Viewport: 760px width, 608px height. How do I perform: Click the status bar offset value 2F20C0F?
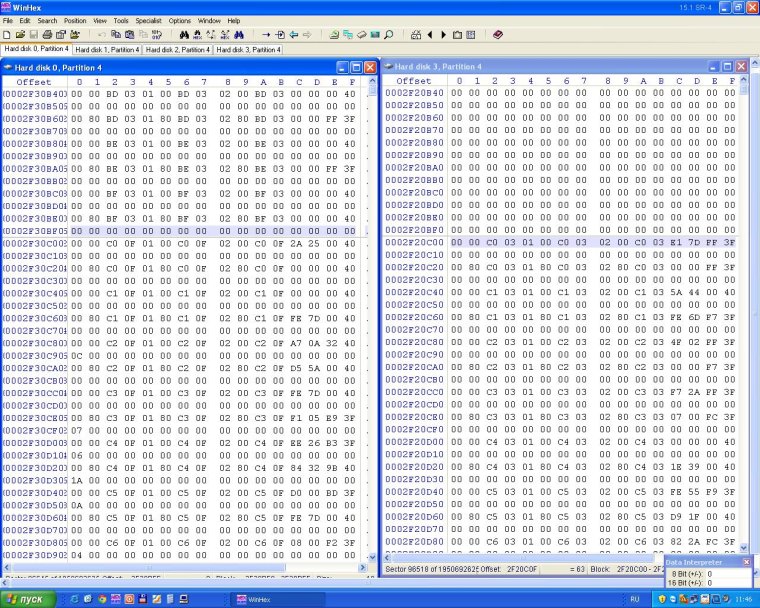[522, 569]
